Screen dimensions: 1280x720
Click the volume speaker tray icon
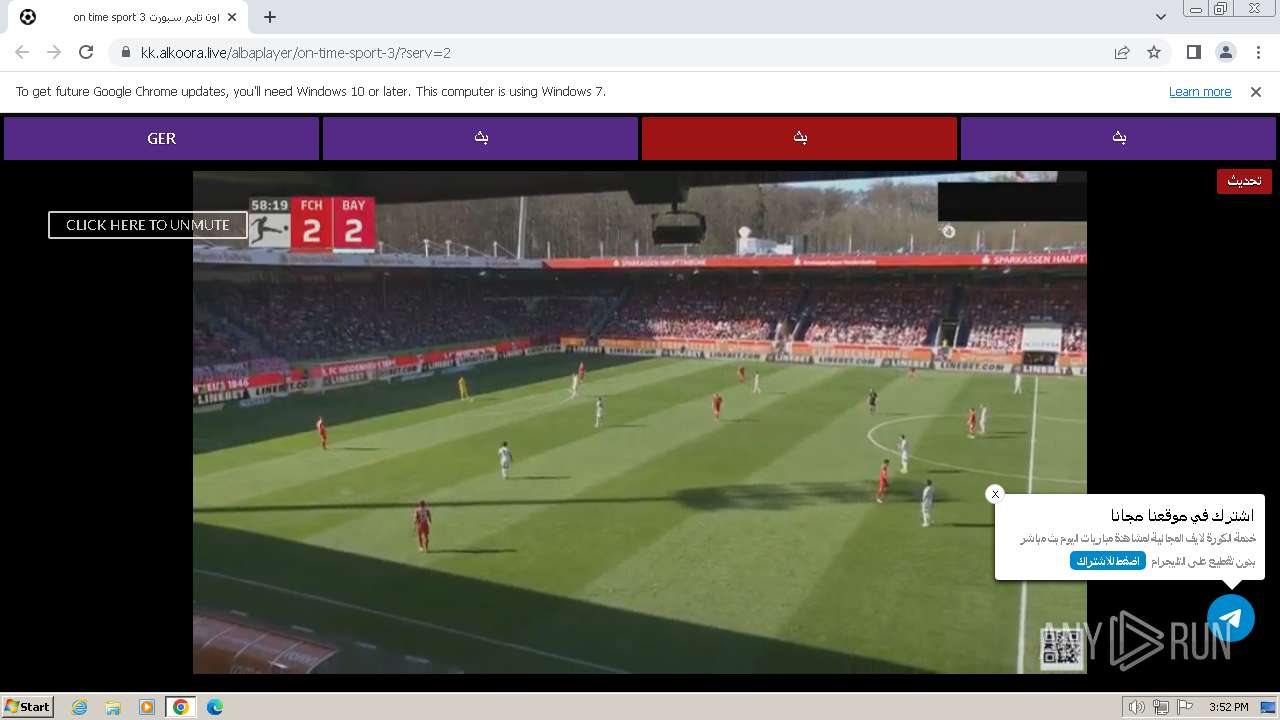[1136, 707]
